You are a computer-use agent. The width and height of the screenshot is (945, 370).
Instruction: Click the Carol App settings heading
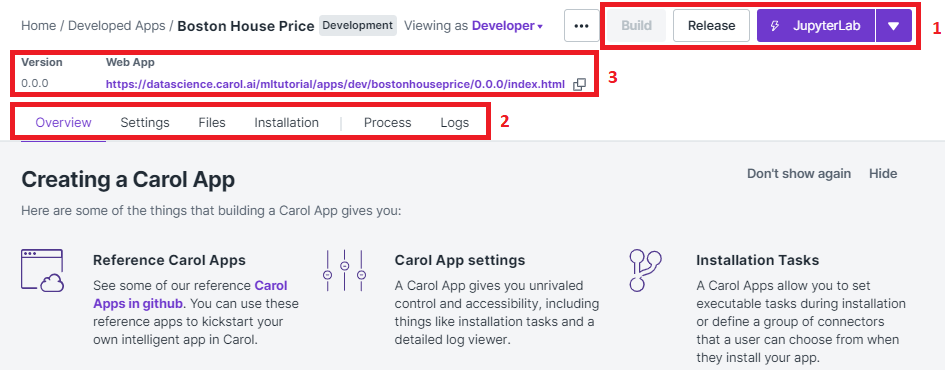click(x=460, y=260)
